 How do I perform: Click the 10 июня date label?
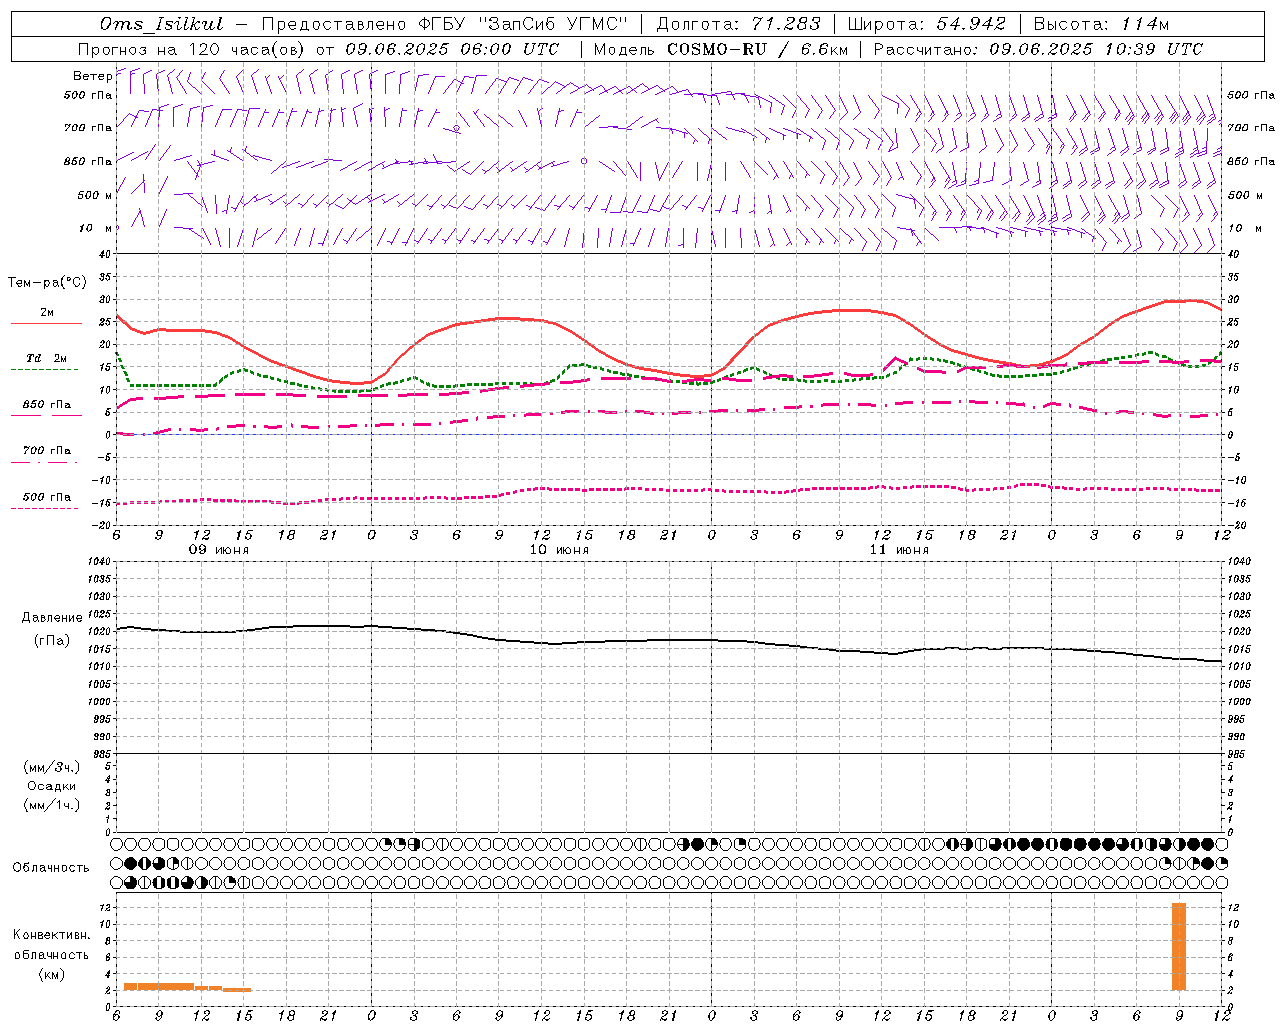click(x=559, y=550)
